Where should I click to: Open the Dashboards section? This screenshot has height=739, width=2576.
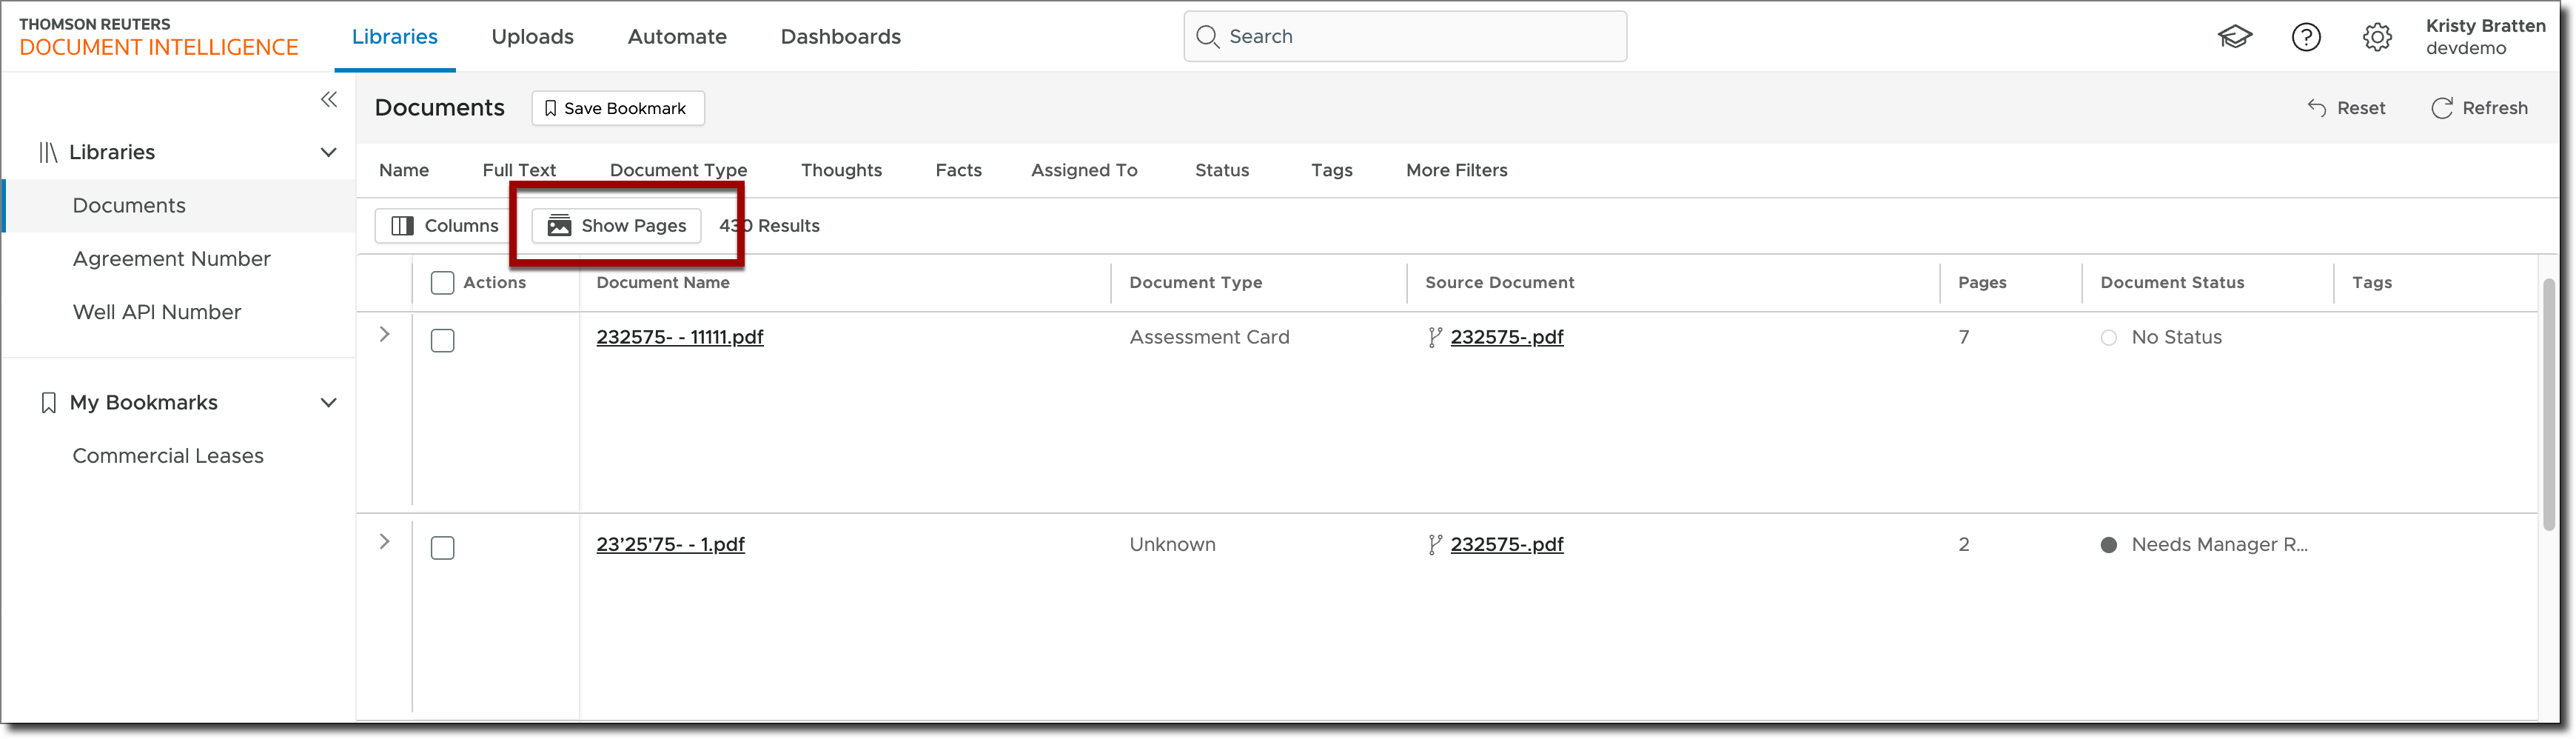(840, 36)
